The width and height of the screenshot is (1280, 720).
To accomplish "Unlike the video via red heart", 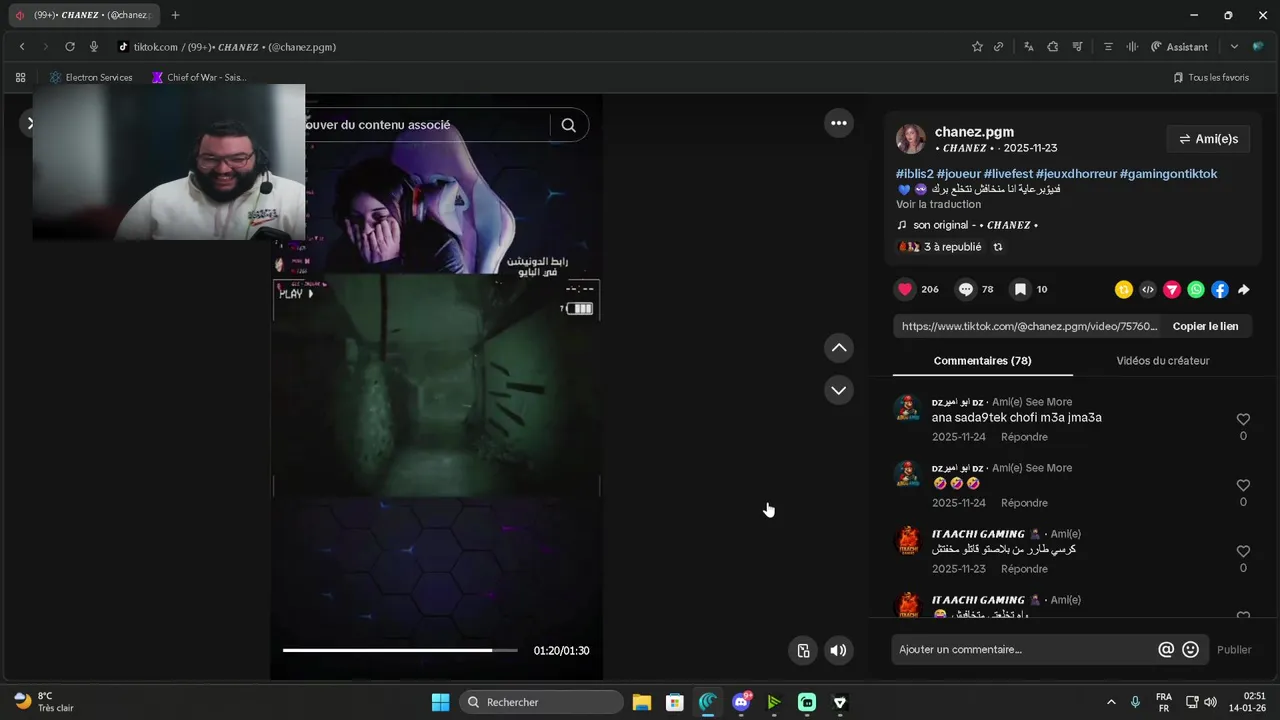I will 905,289.
